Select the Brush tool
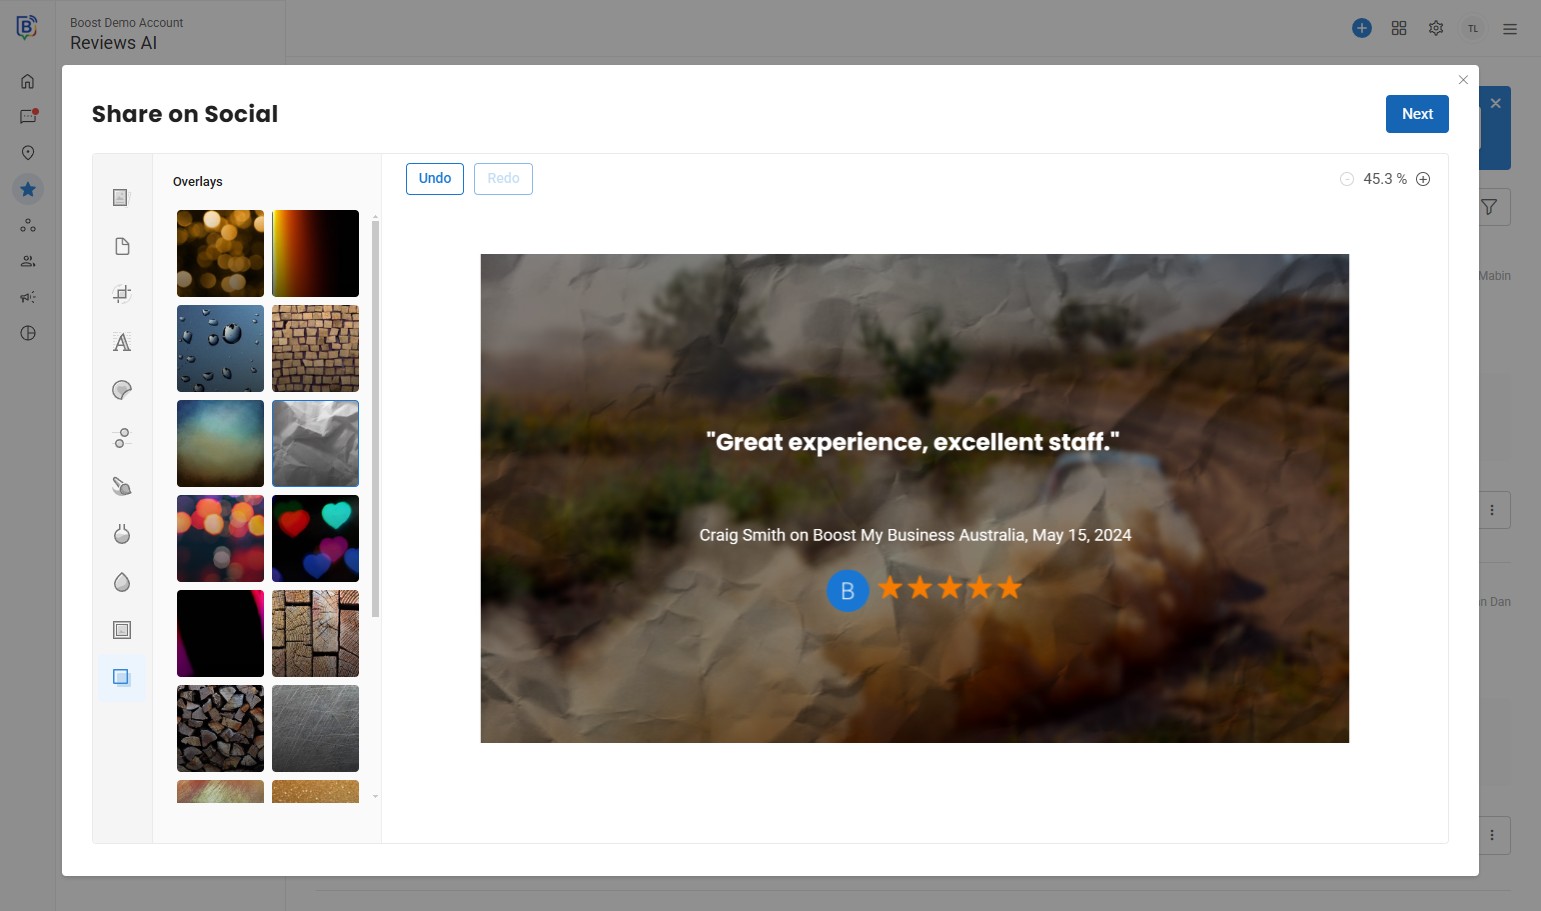 (x=122, y=486)
